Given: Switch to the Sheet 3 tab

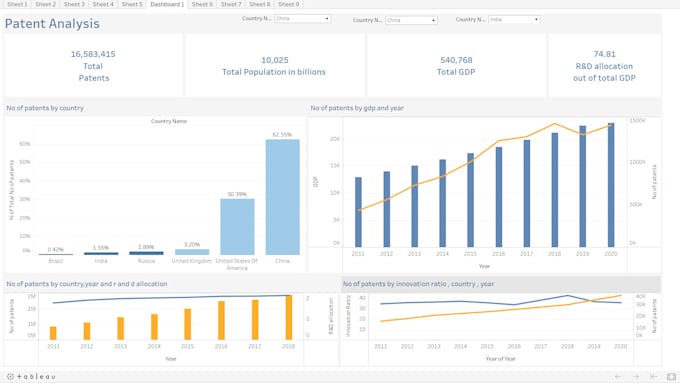Looking at the screenshot, I should pos(74,4).
